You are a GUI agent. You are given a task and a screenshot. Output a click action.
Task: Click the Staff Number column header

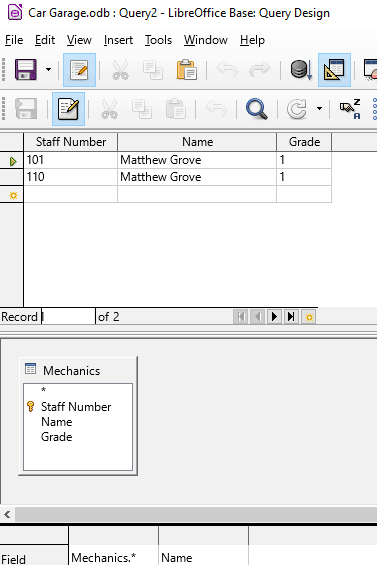(71, 142)
